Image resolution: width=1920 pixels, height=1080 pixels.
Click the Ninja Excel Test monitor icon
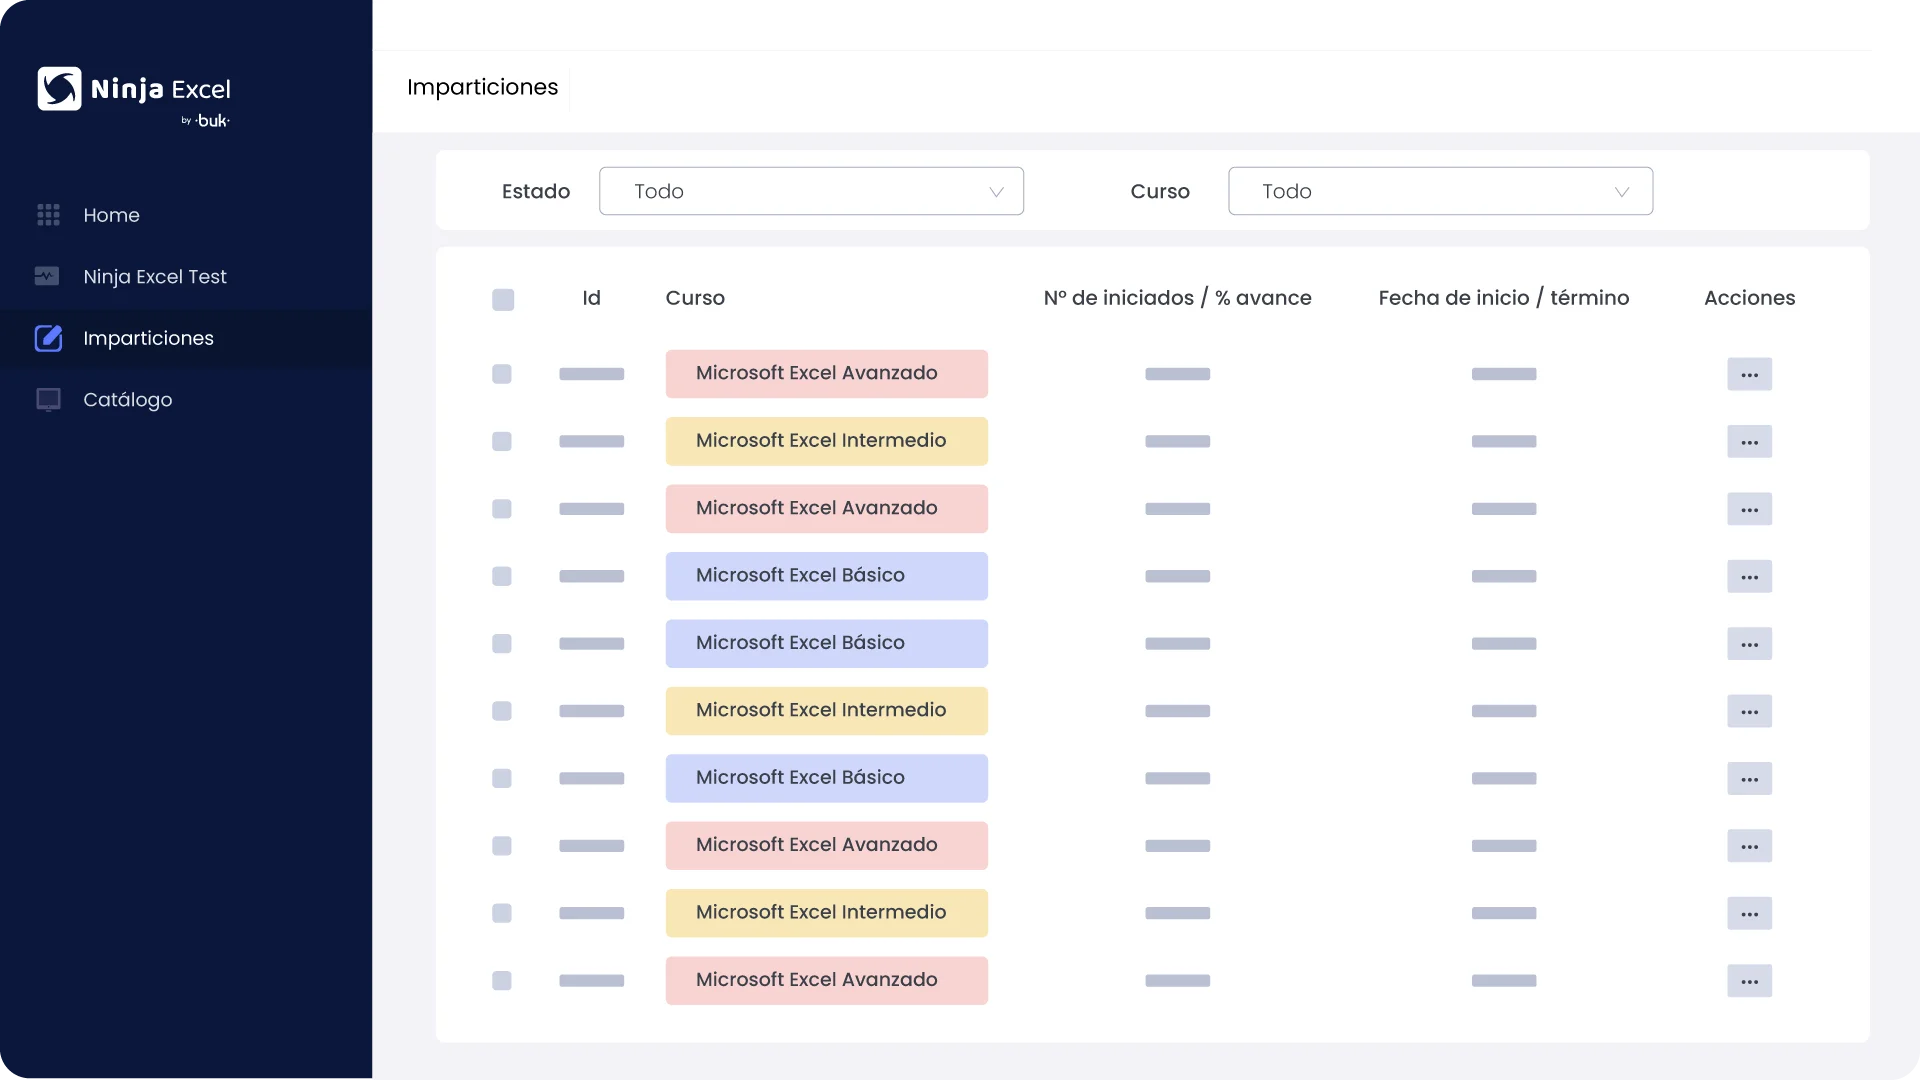[x=47, y=276]
